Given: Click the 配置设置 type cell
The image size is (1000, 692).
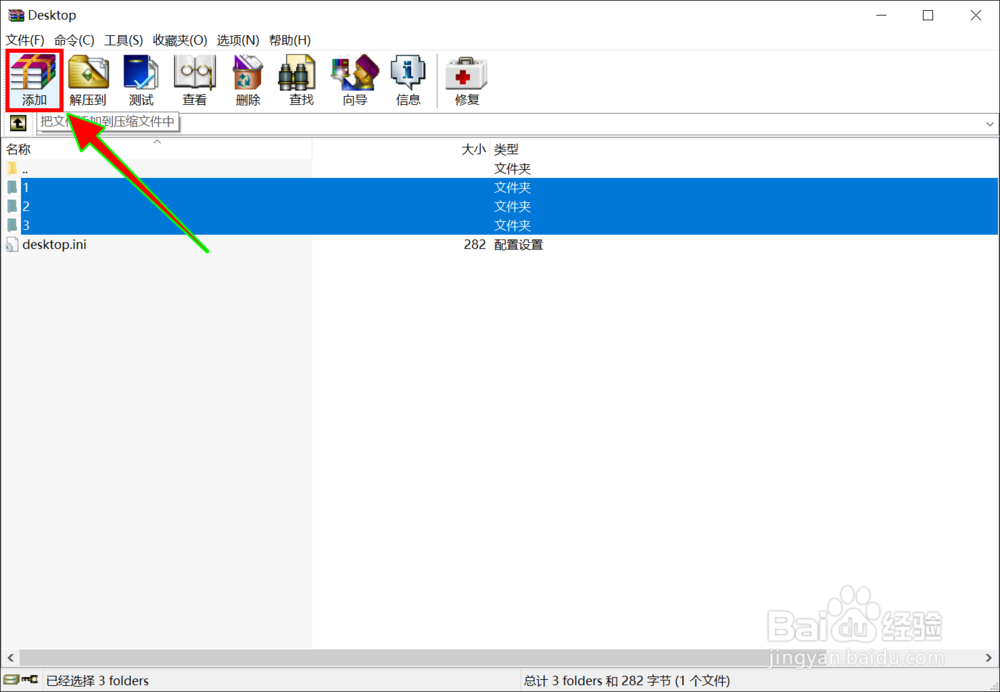Looking at the screenshot, I should (518, 245).
